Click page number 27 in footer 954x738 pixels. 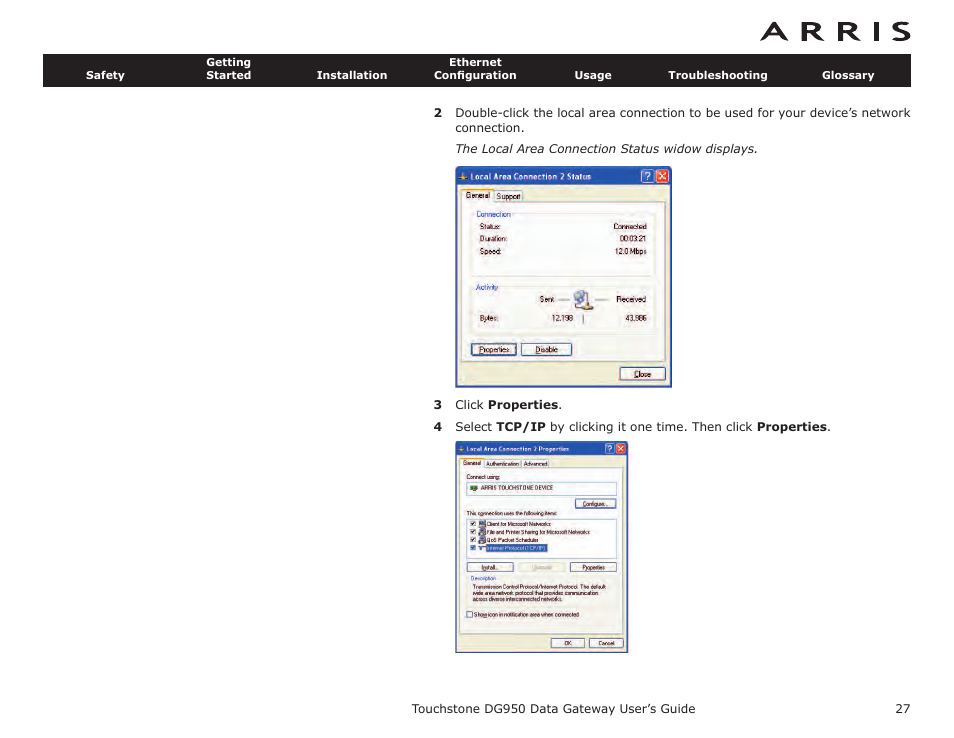coord(902,708)
